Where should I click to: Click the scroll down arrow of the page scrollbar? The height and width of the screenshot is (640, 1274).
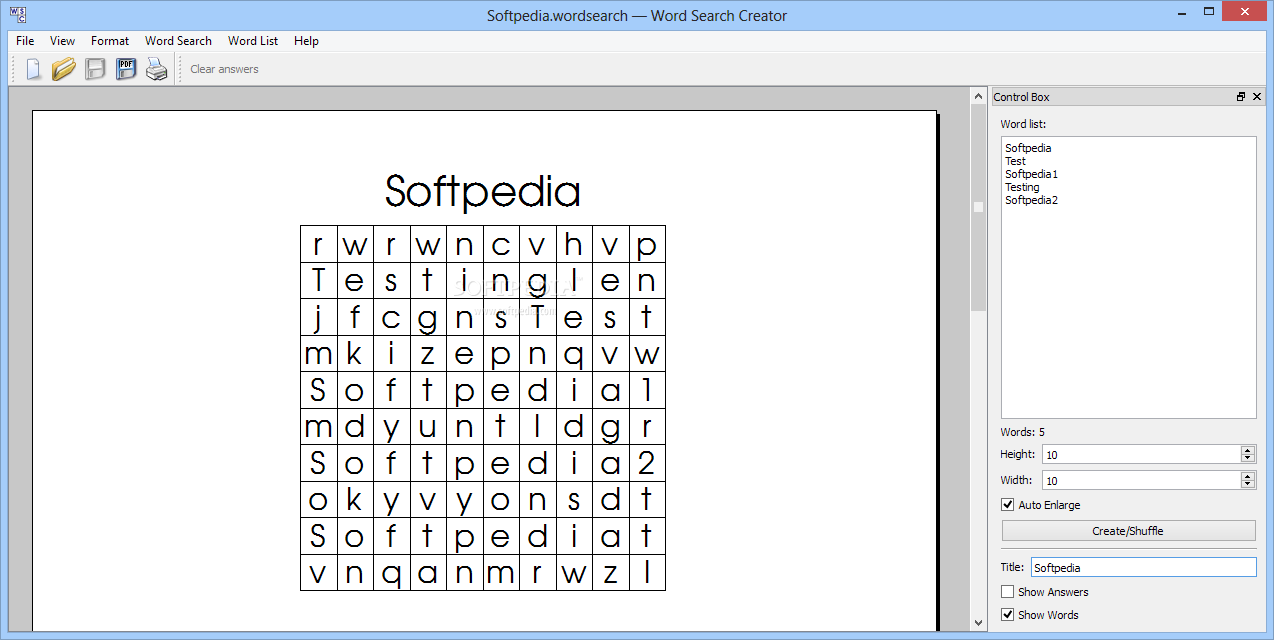click(978, 622)
